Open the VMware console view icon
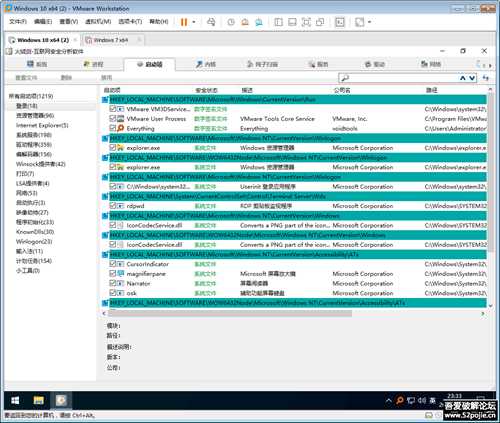This screenshot has width=500, height=423. coord(340,22)
